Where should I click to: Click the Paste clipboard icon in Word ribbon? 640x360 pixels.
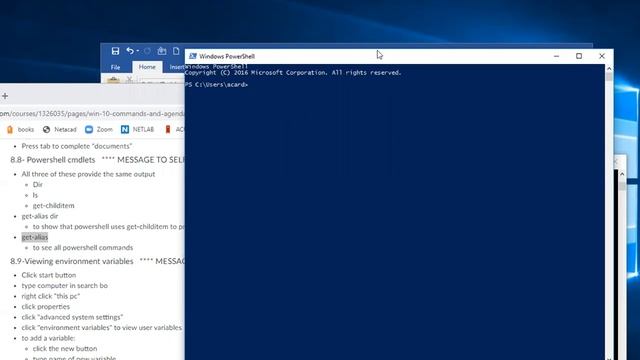[113, 79]
